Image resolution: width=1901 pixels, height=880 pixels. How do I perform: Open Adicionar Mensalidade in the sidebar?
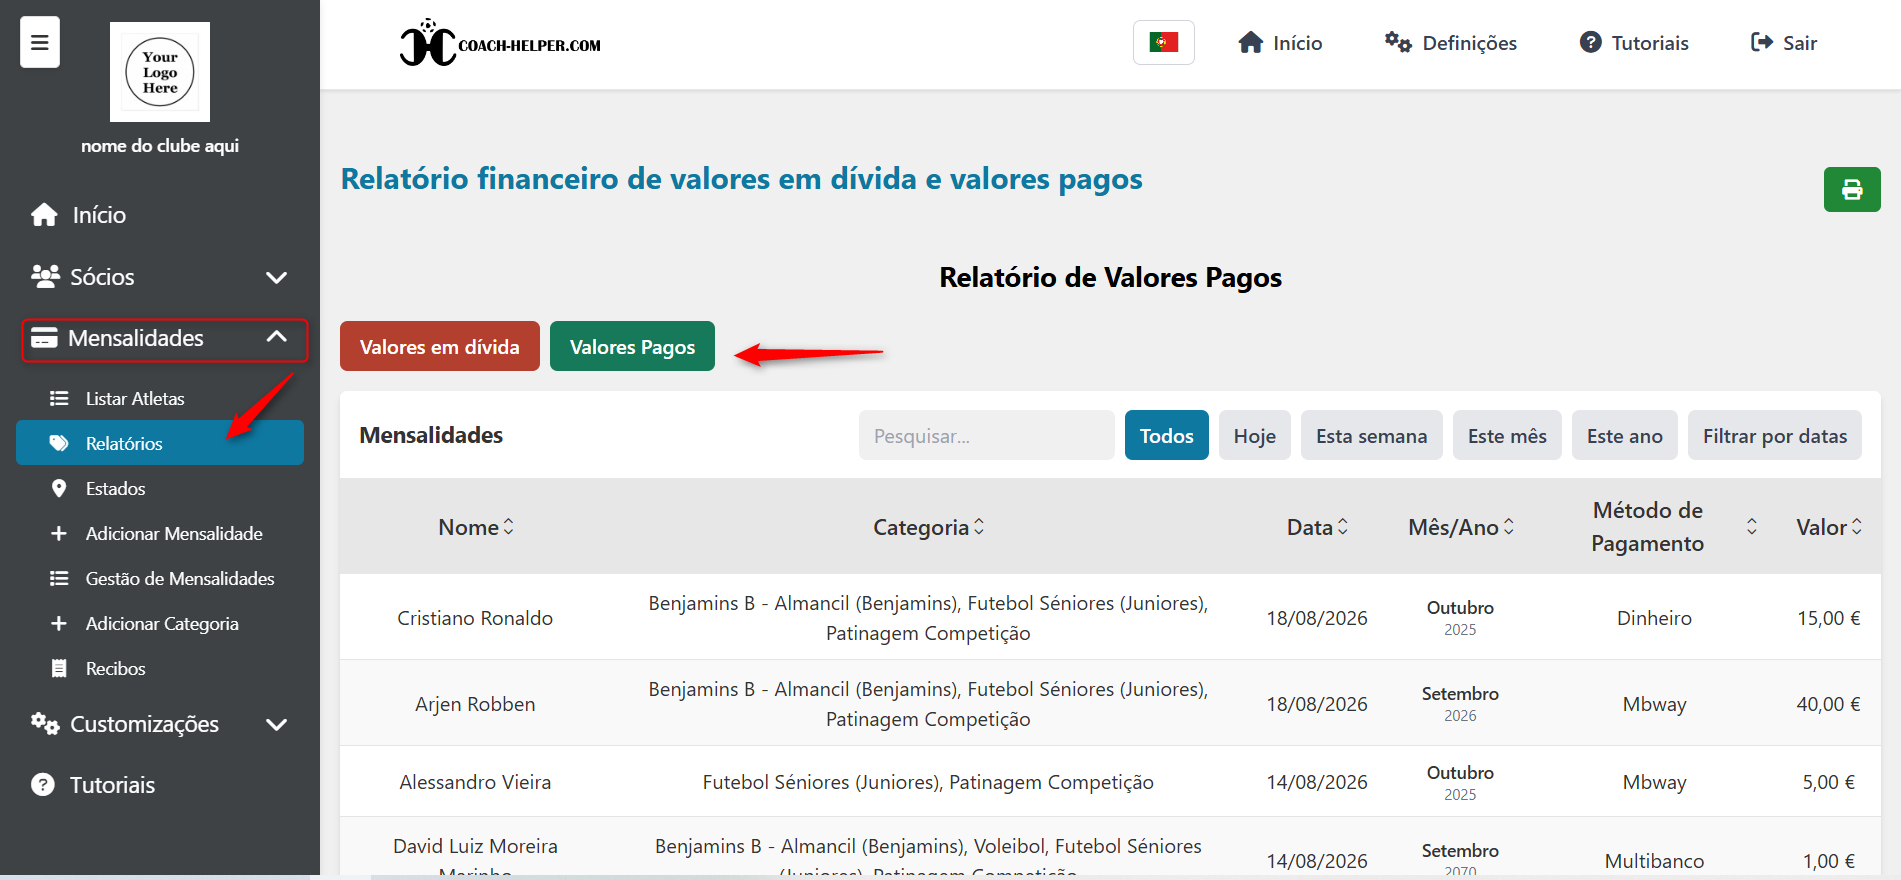160,533
